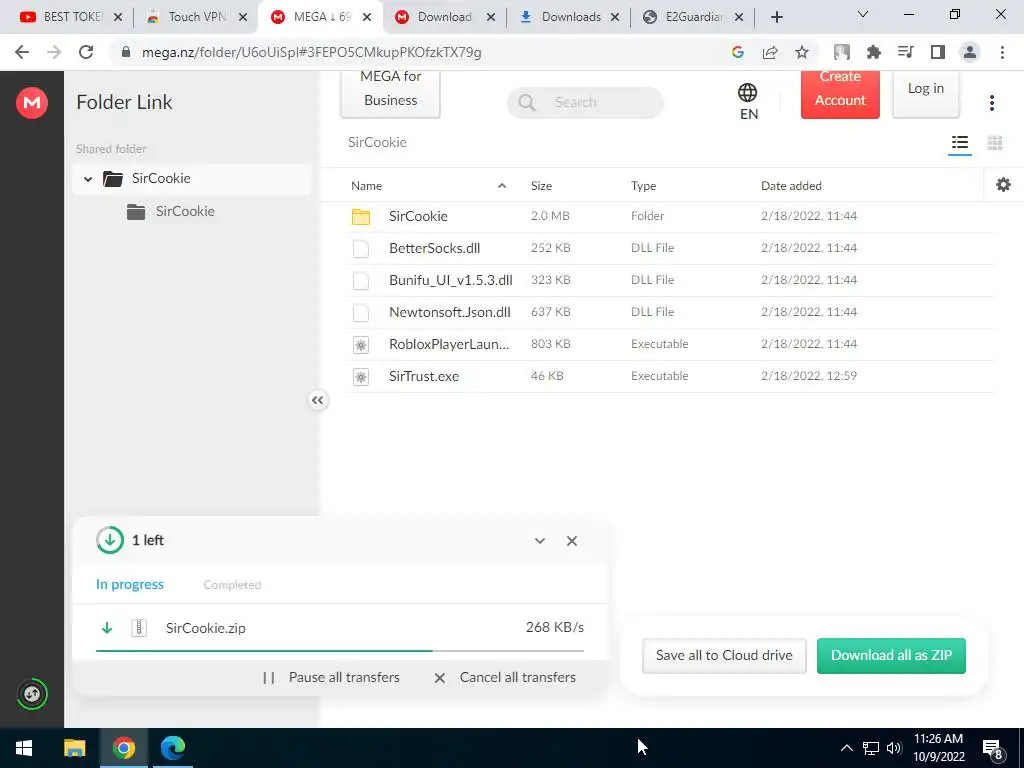Image resolution: width=1024 pixels, height=768 pixels.
Task: Open the transfers status icon in sidebar
Action: (x=31, y=694)
